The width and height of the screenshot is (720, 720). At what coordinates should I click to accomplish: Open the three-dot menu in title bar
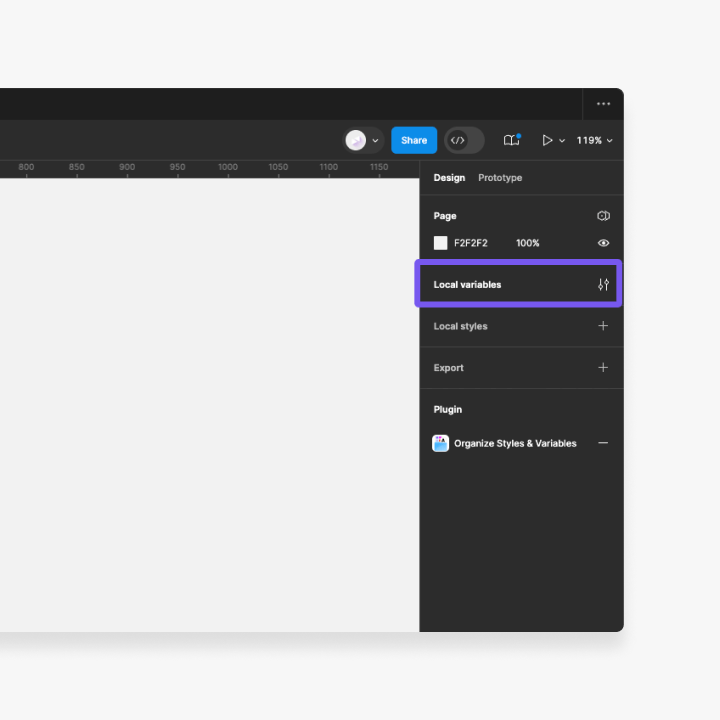(x=603, y=104)
